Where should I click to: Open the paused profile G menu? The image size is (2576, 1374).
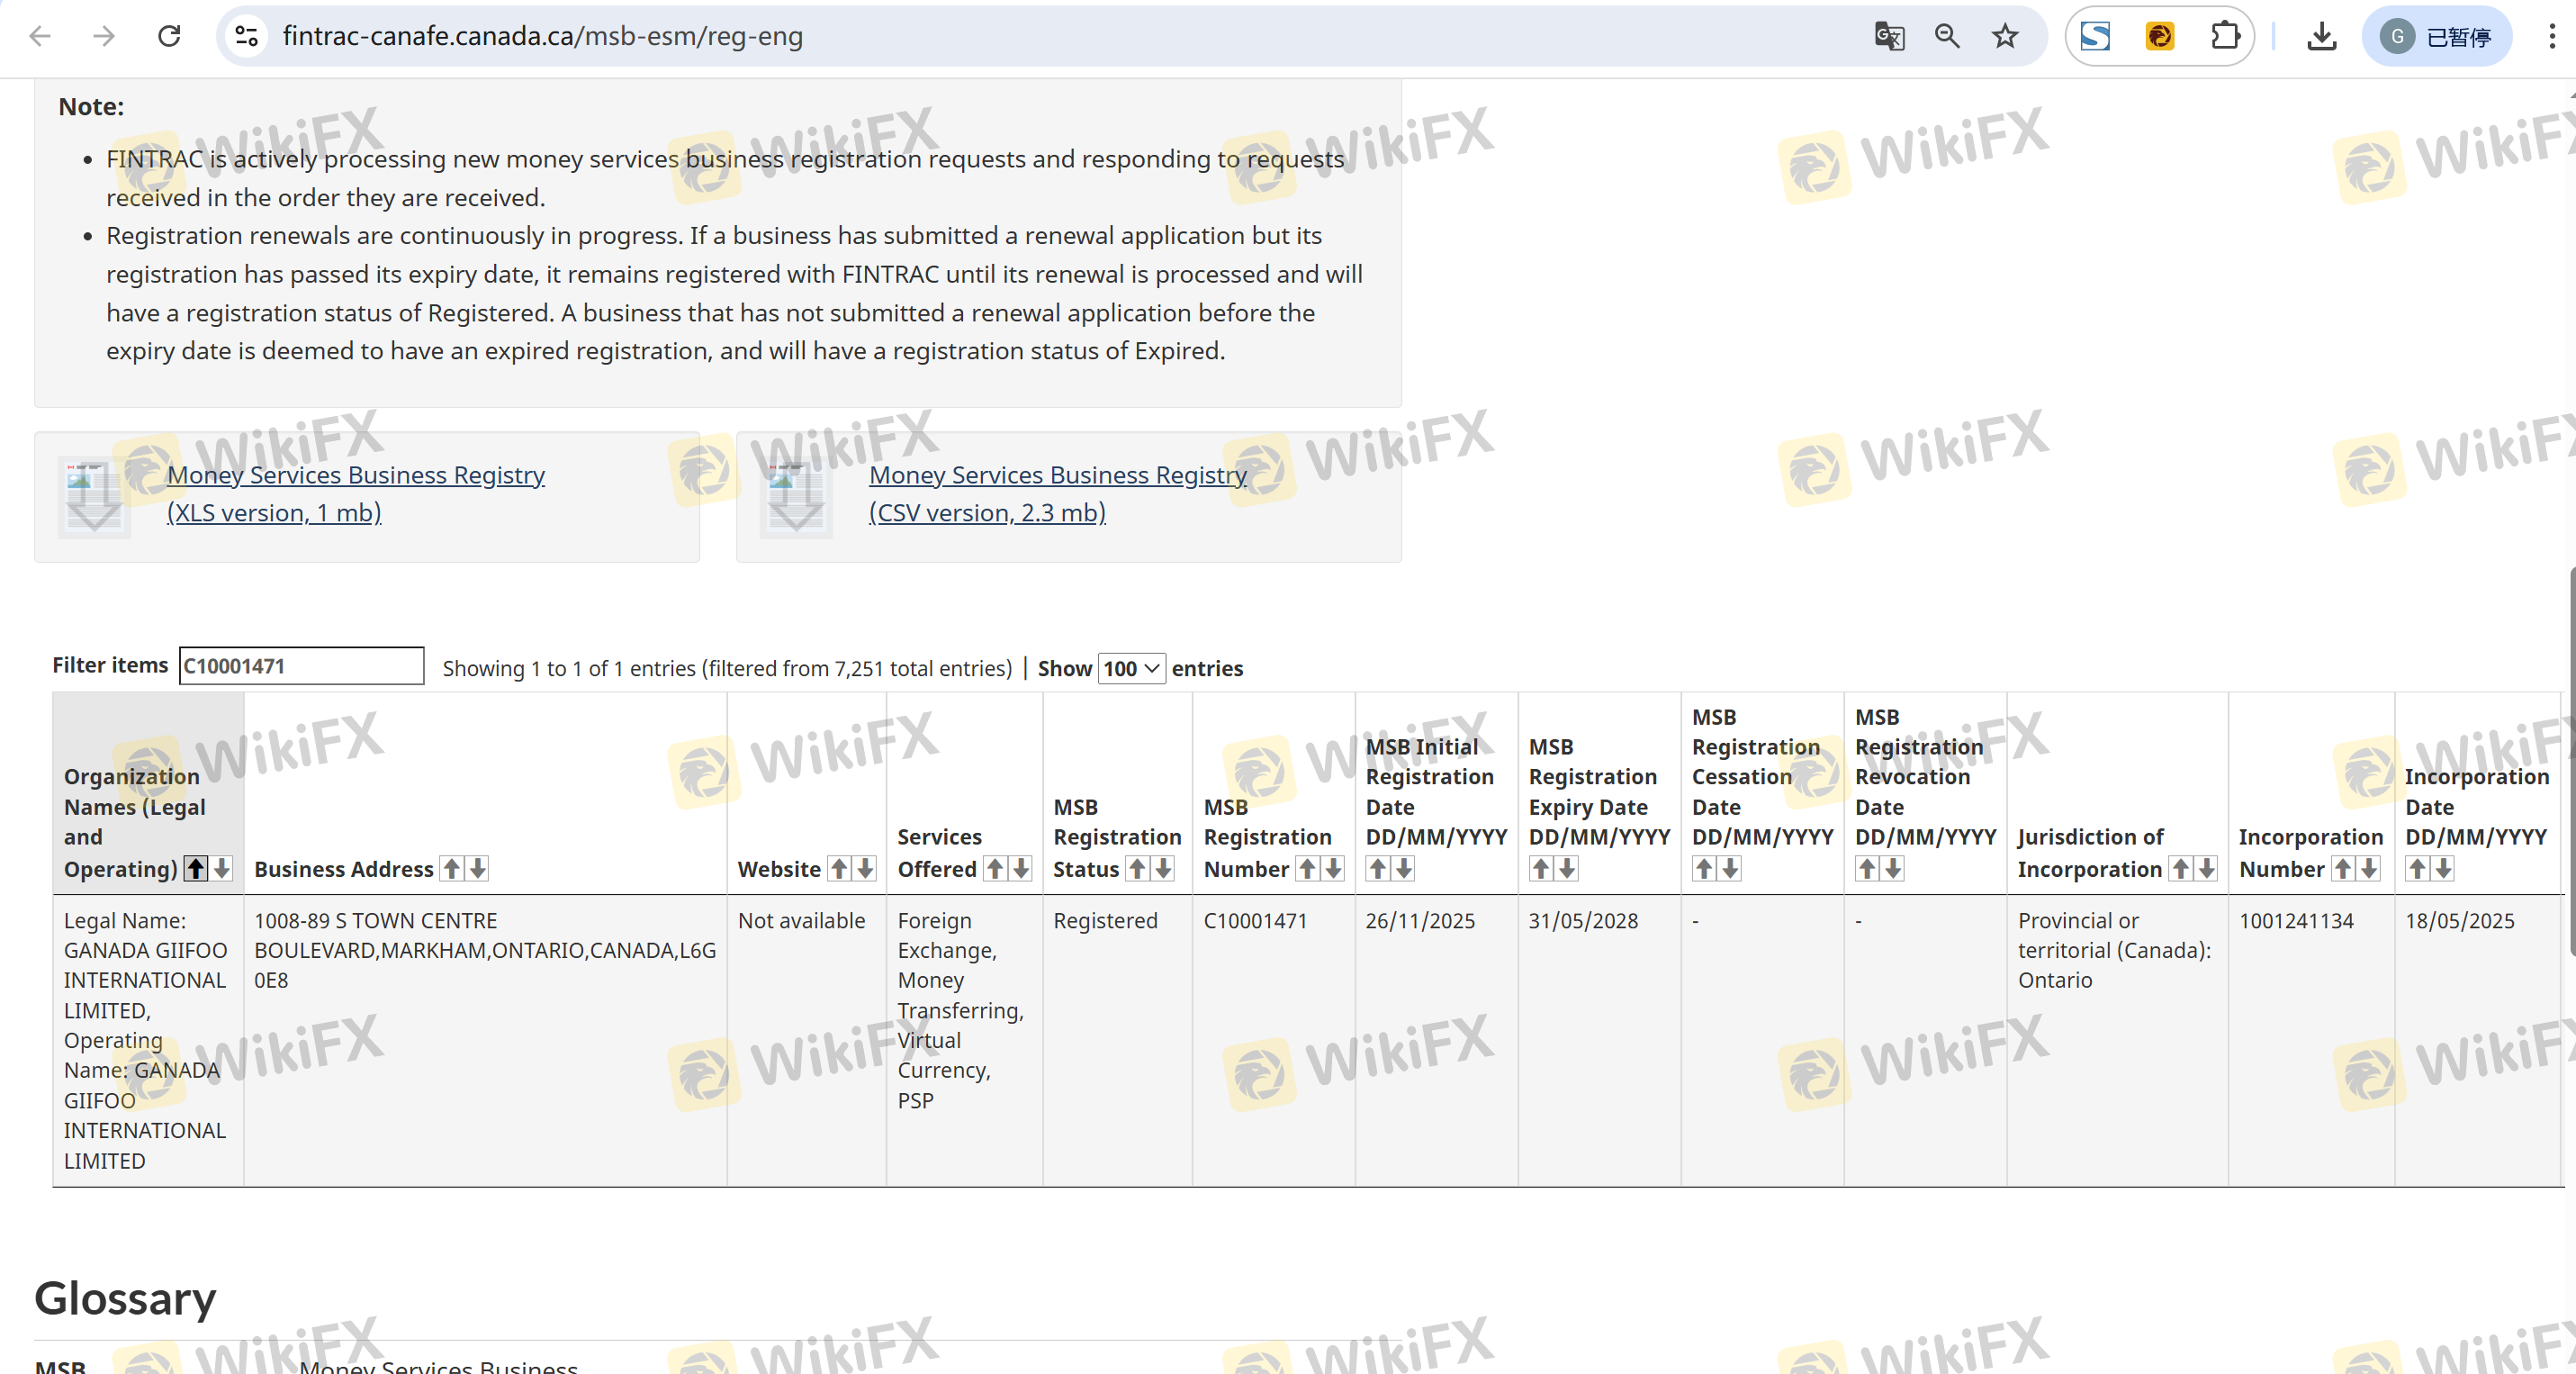click(x=2436, y=36)
